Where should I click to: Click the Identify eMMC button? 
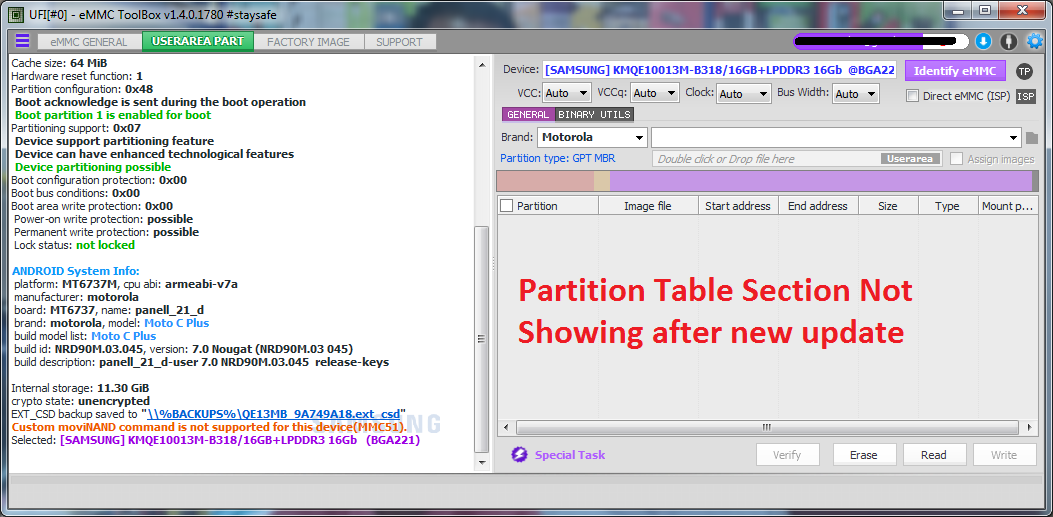tap(954, 70)
